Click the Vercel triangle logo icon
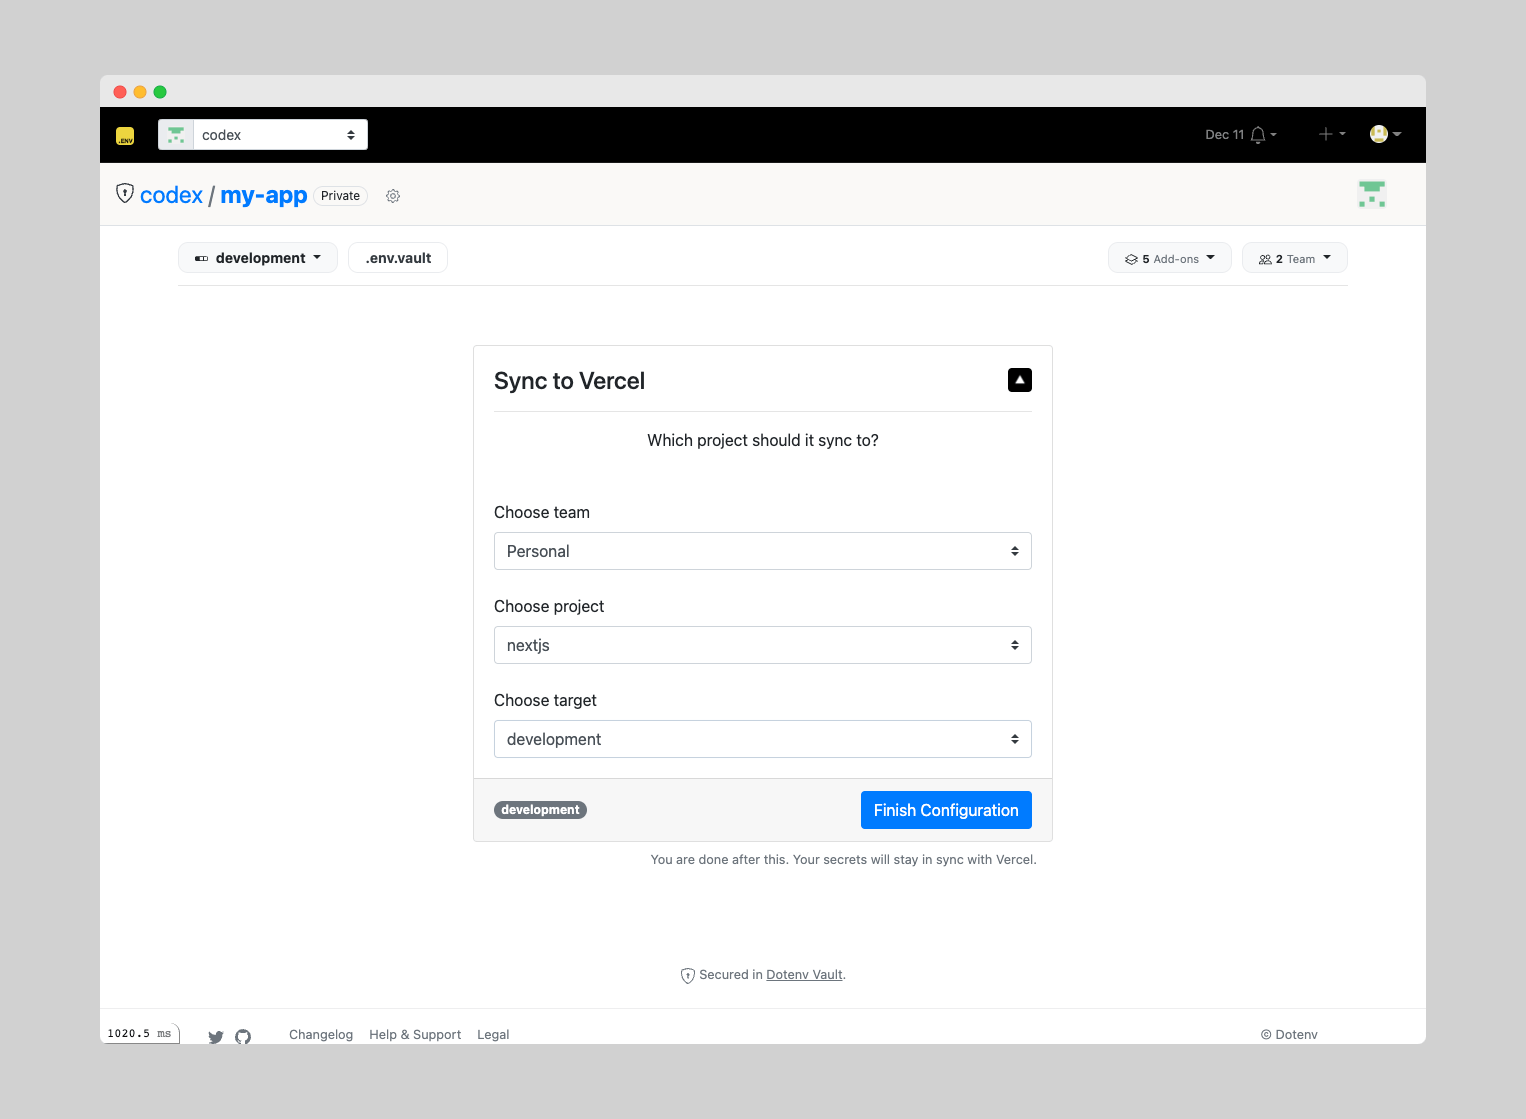 1020,380
